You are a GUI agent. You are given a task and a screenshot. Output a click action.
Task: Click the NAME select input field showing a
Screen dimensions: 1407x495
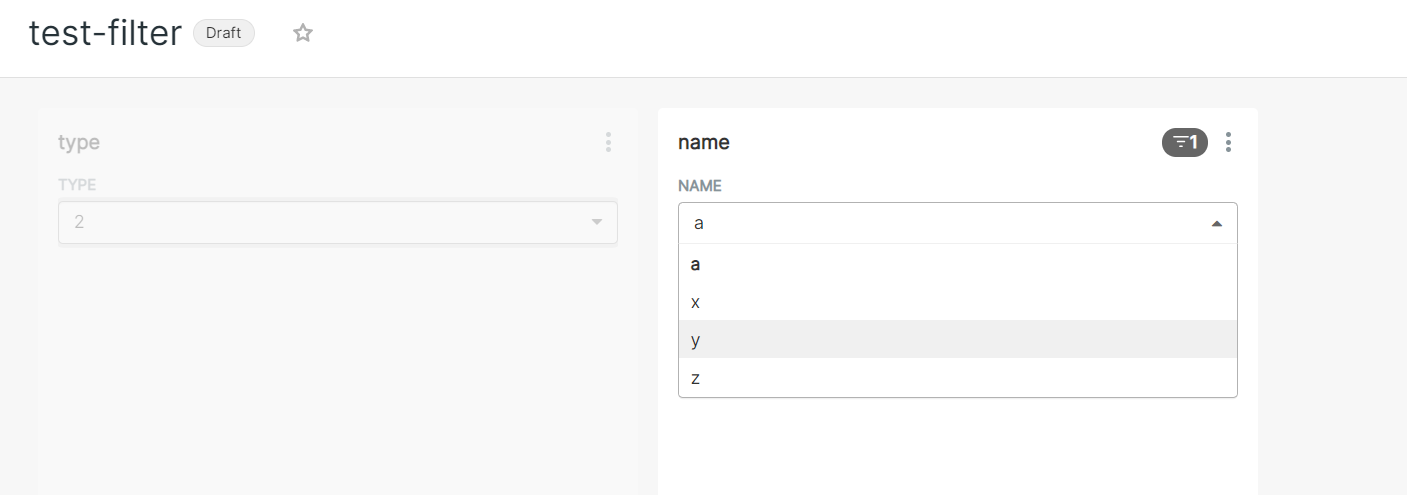(x=958, y=223)
